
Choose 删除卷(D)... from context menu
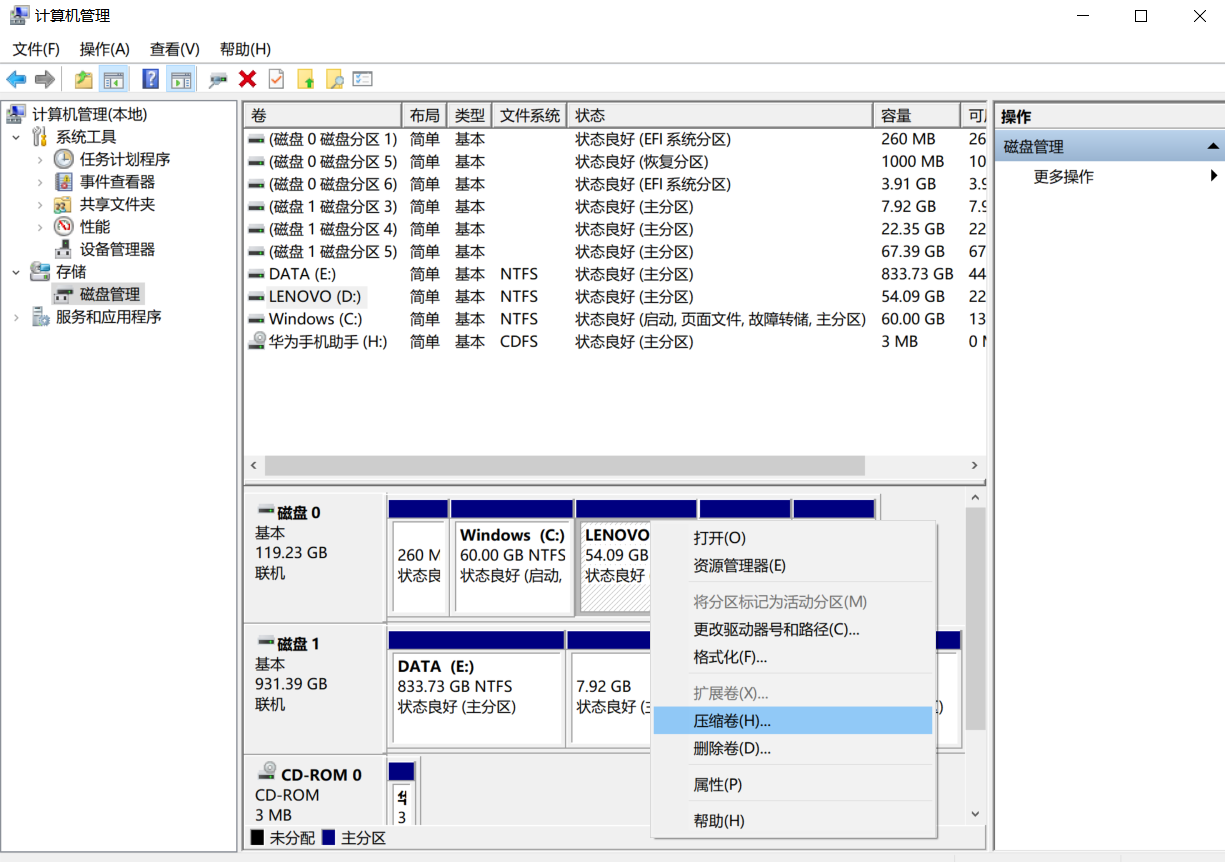[792, 748]
